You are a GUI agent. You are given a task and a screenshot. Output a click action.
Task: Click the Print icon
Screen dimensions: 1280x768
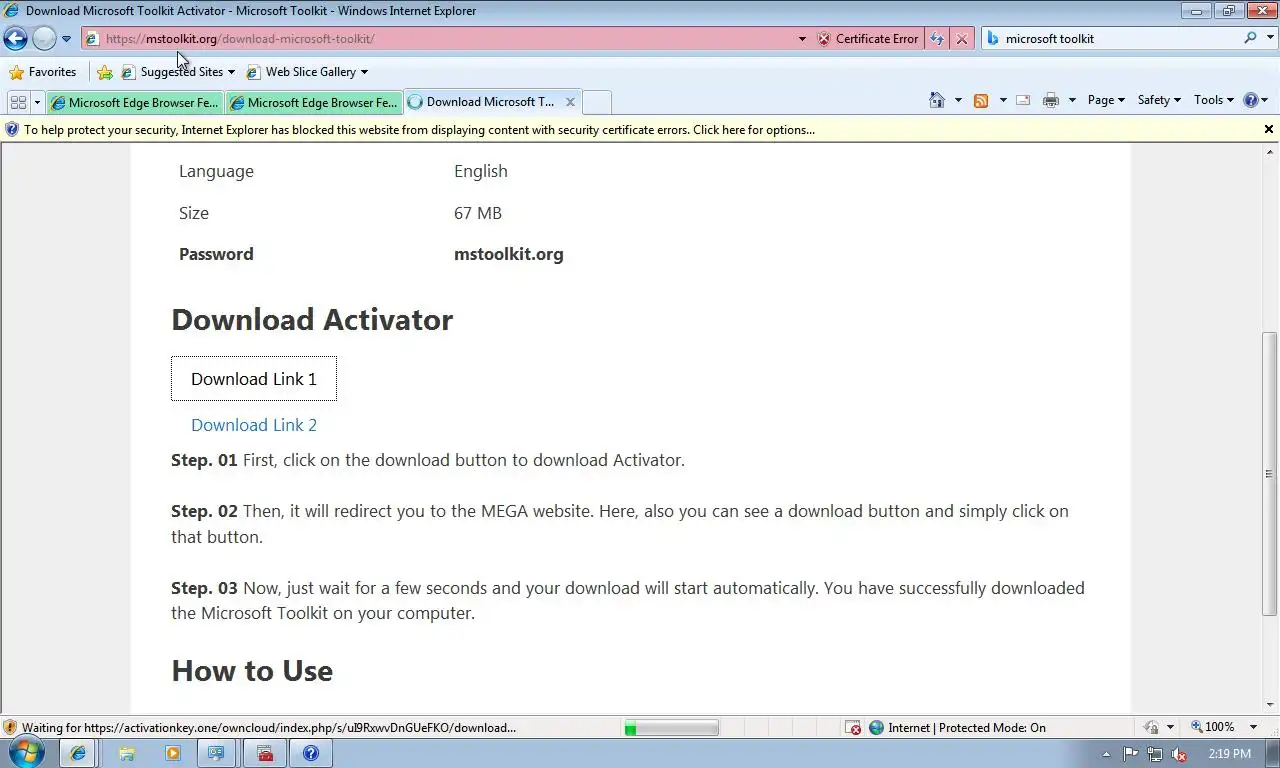click(x=1051, y=100)
